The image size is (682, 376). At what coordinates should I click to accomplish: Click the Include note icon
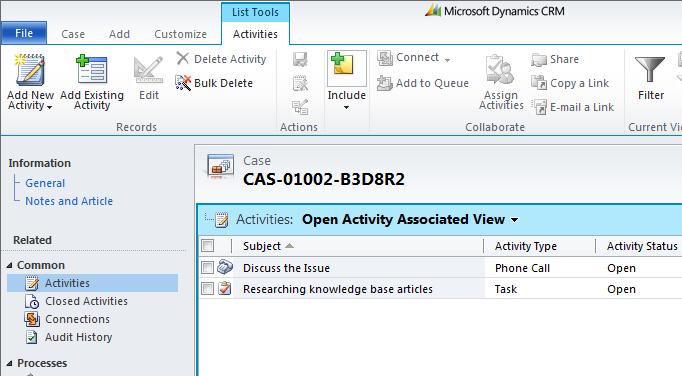(342, 64)
